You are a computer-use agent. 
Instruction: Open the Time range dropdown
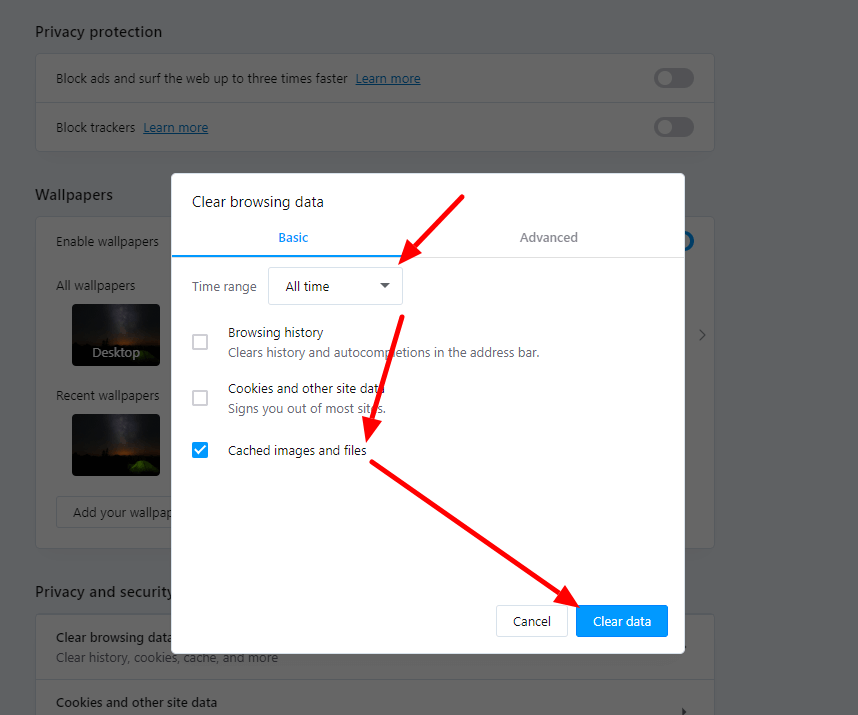(x=335, y=286)
